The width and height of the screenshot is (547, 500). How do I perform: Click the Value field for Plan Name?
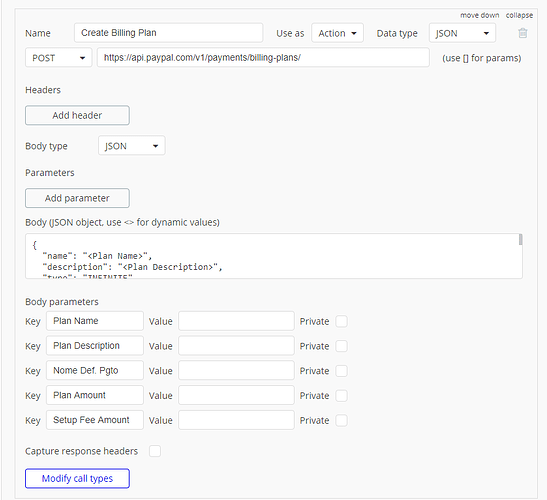(x=236, y=321)
